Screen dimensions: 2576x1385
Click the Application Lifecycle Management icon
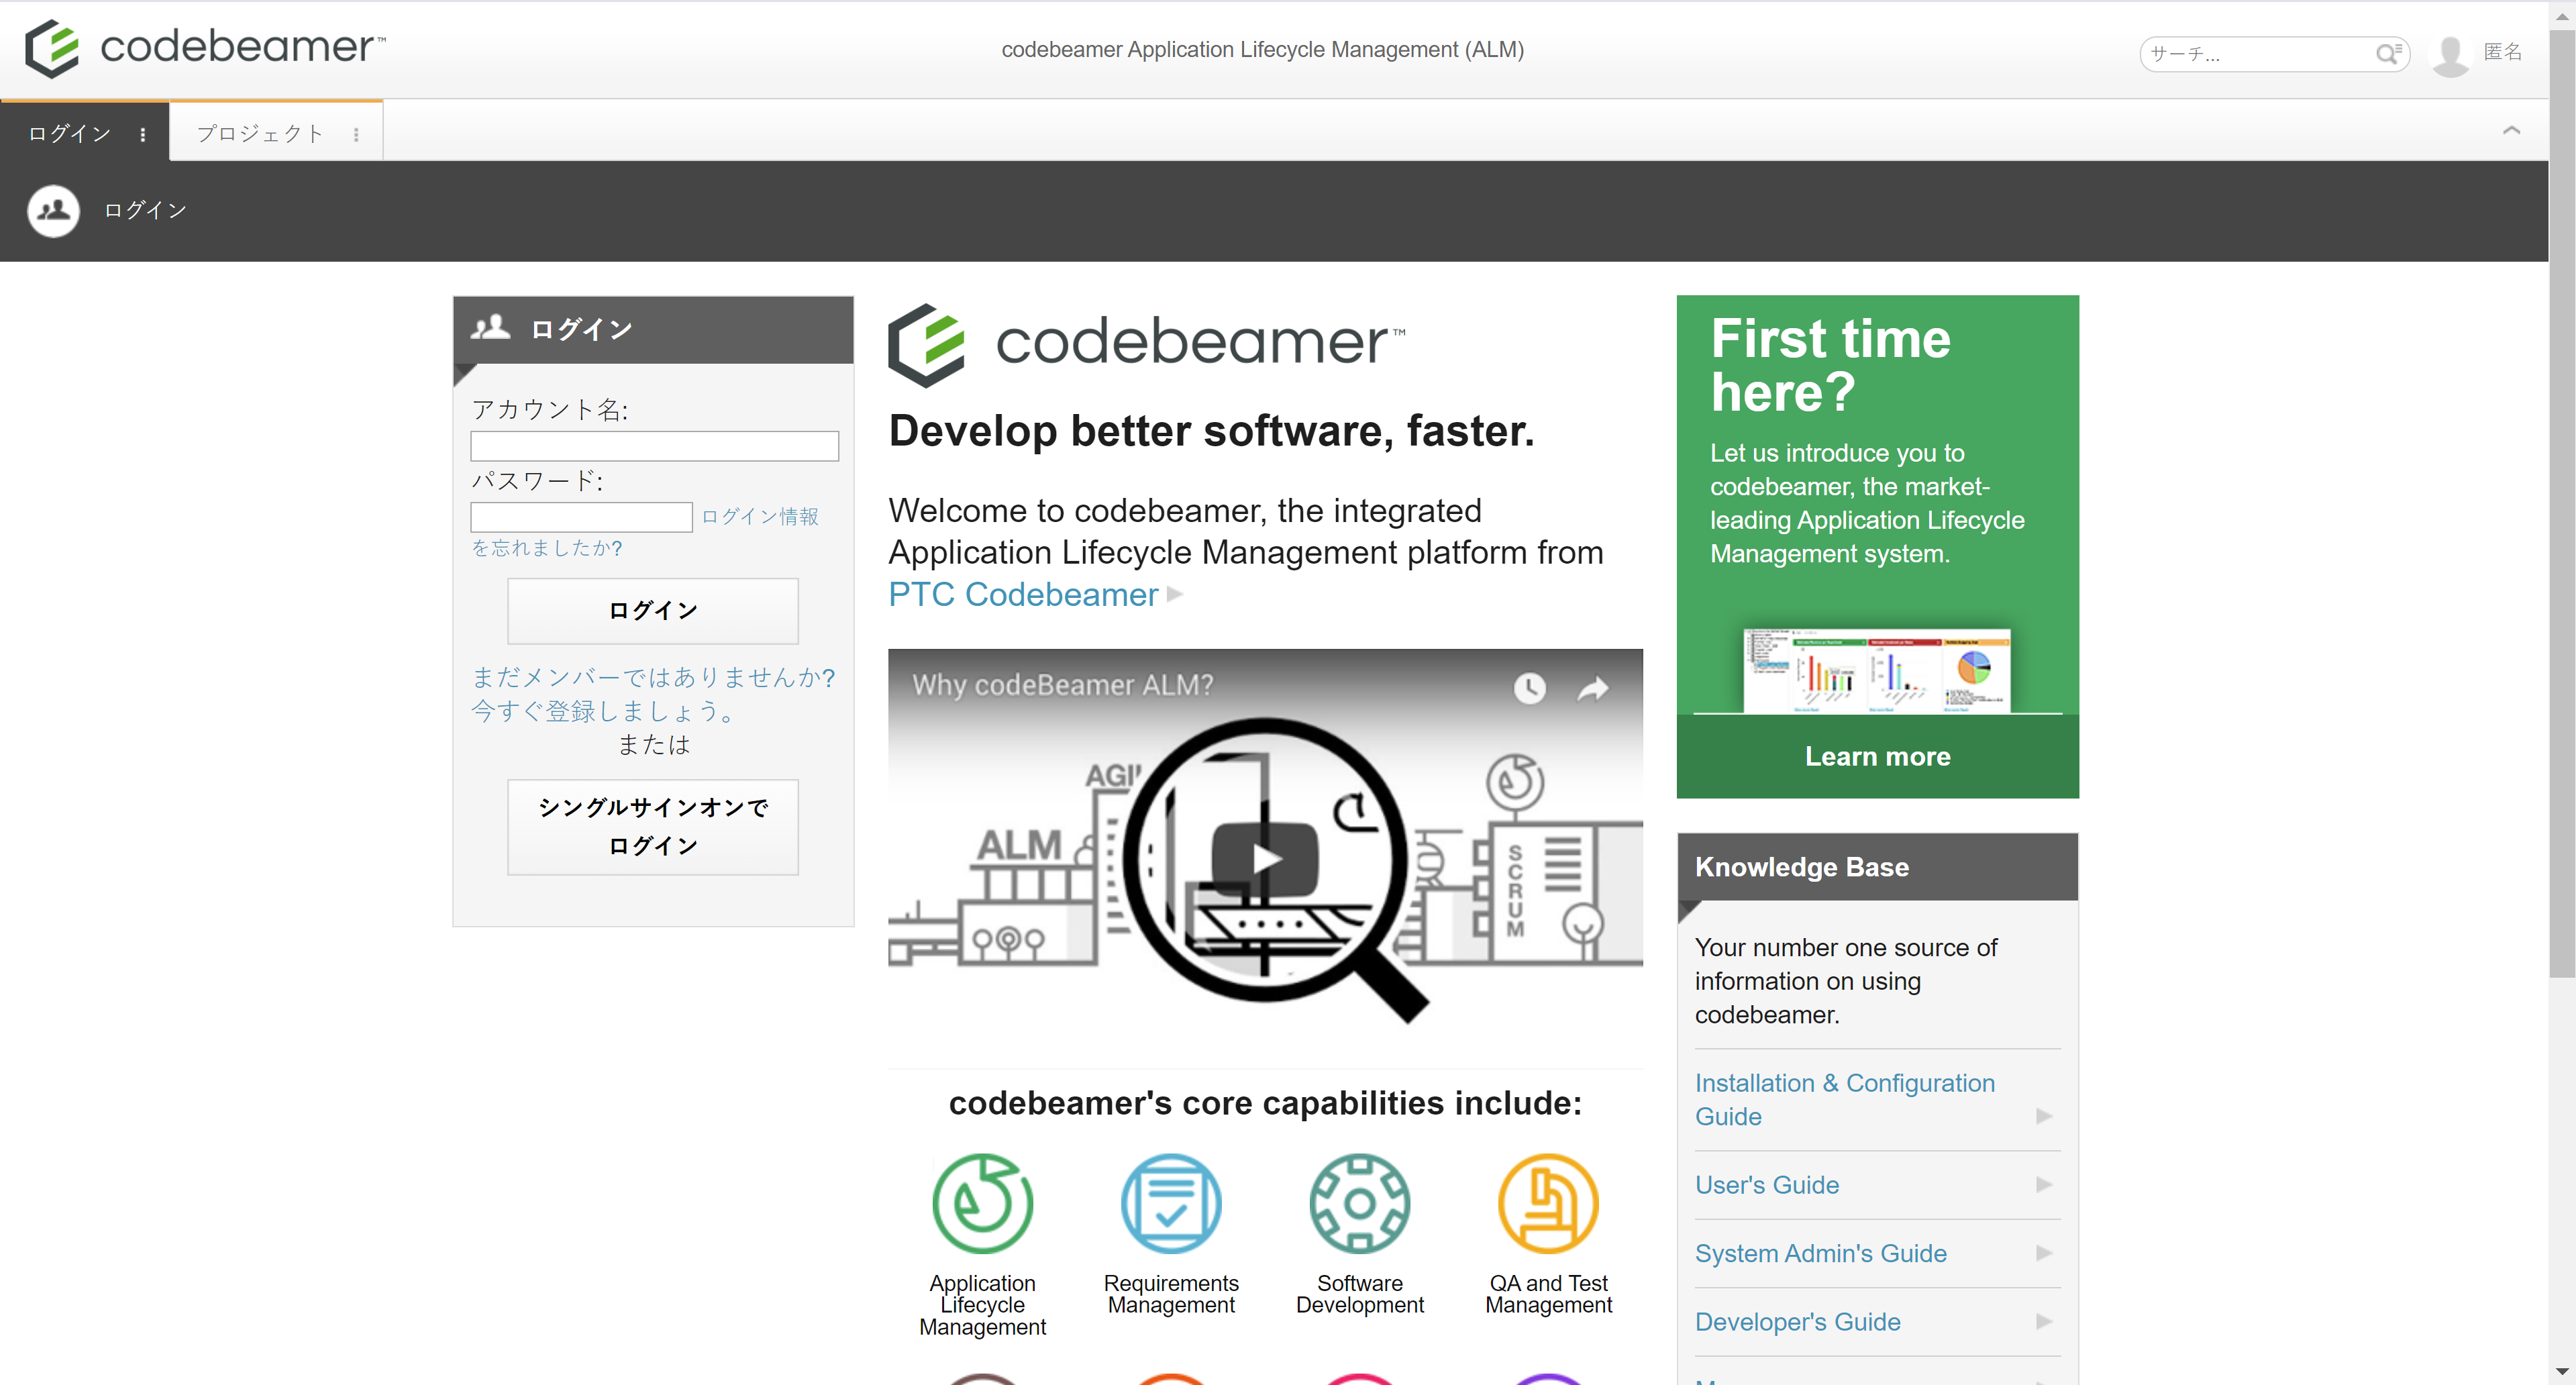pyautogui.click(x=982, y=1203)
